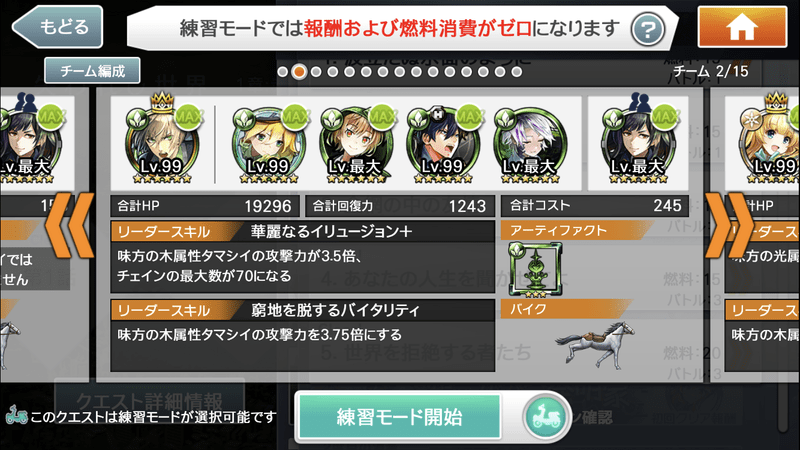Select third team page indicator dot
Image resolution: width=800 pixels, height=450 pixels.
coord(316,72)
